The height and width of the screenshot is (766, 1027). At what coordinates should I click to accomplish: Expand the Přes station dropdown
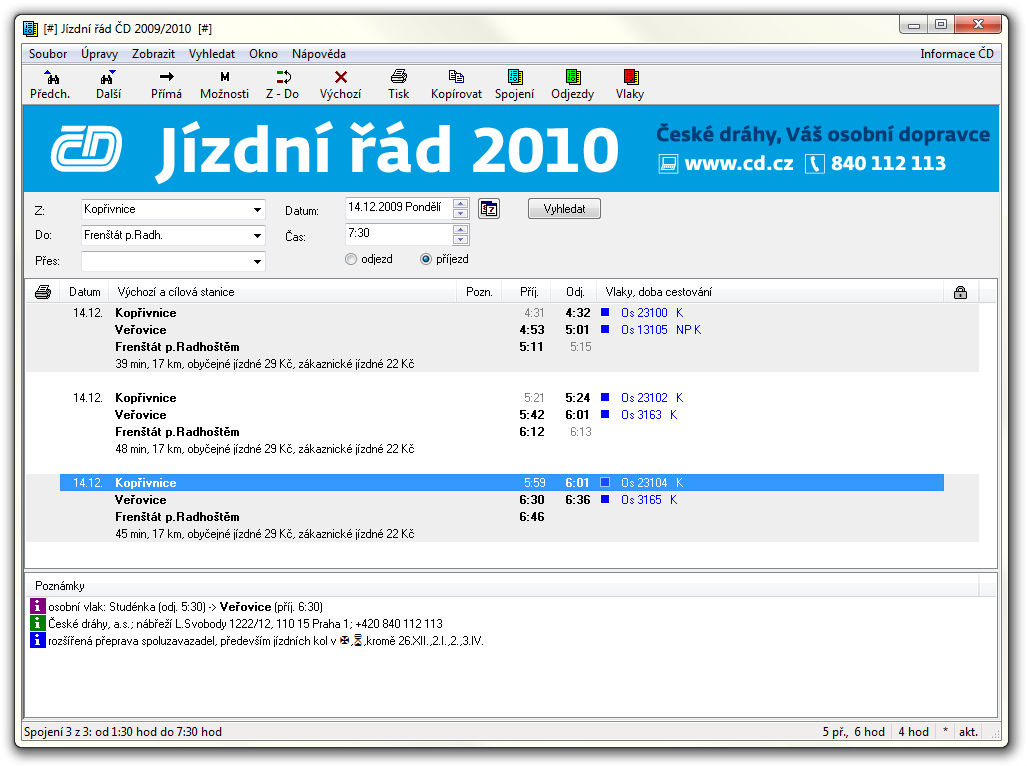(x=257, y=262)
